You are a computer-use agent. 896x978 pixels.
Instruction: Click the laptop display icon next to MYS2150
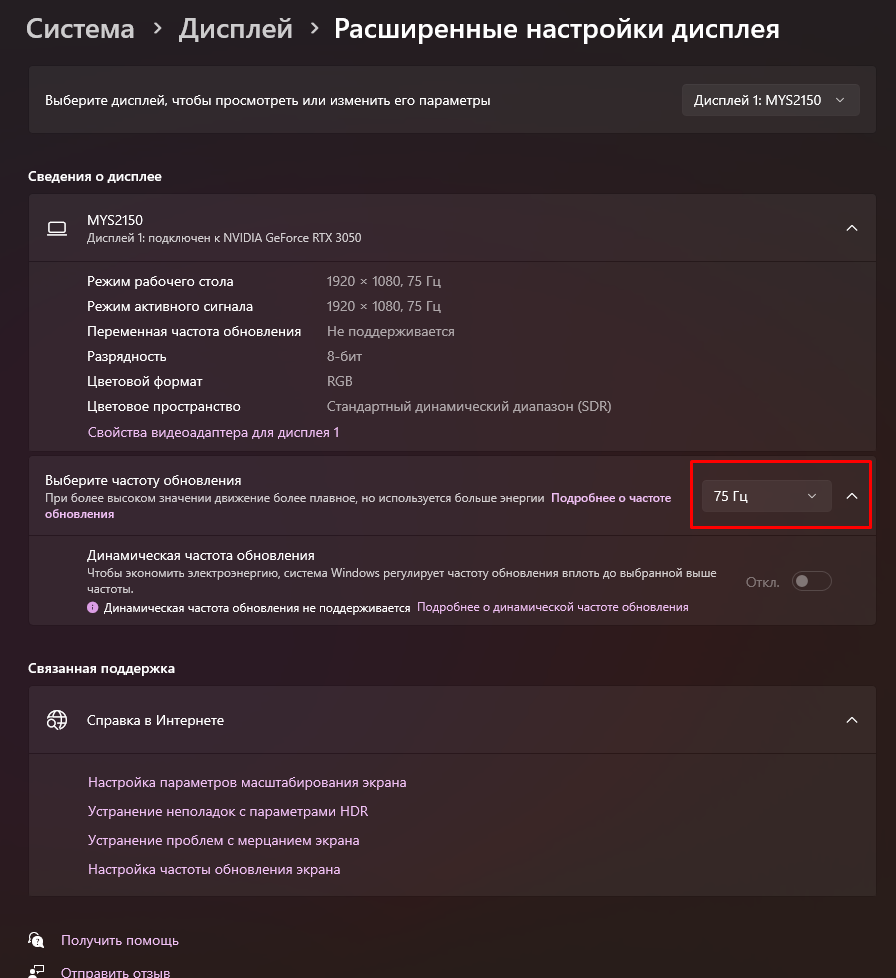point(57,229)
